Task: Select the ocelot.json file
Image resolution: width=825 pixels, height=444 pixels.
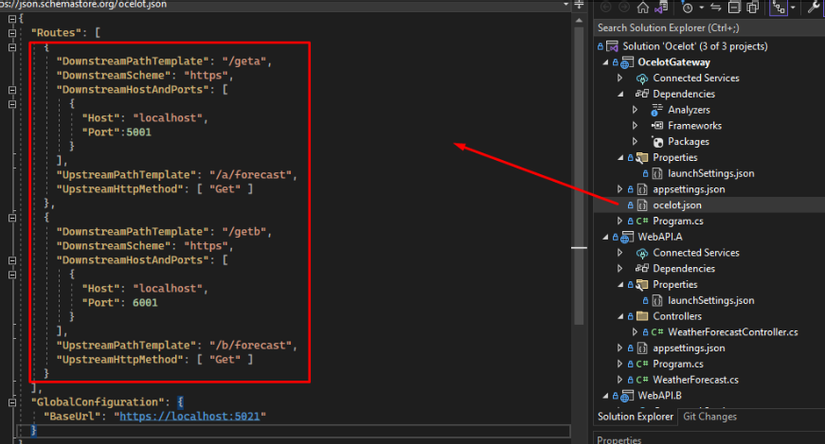Action: tap(677, 205)
